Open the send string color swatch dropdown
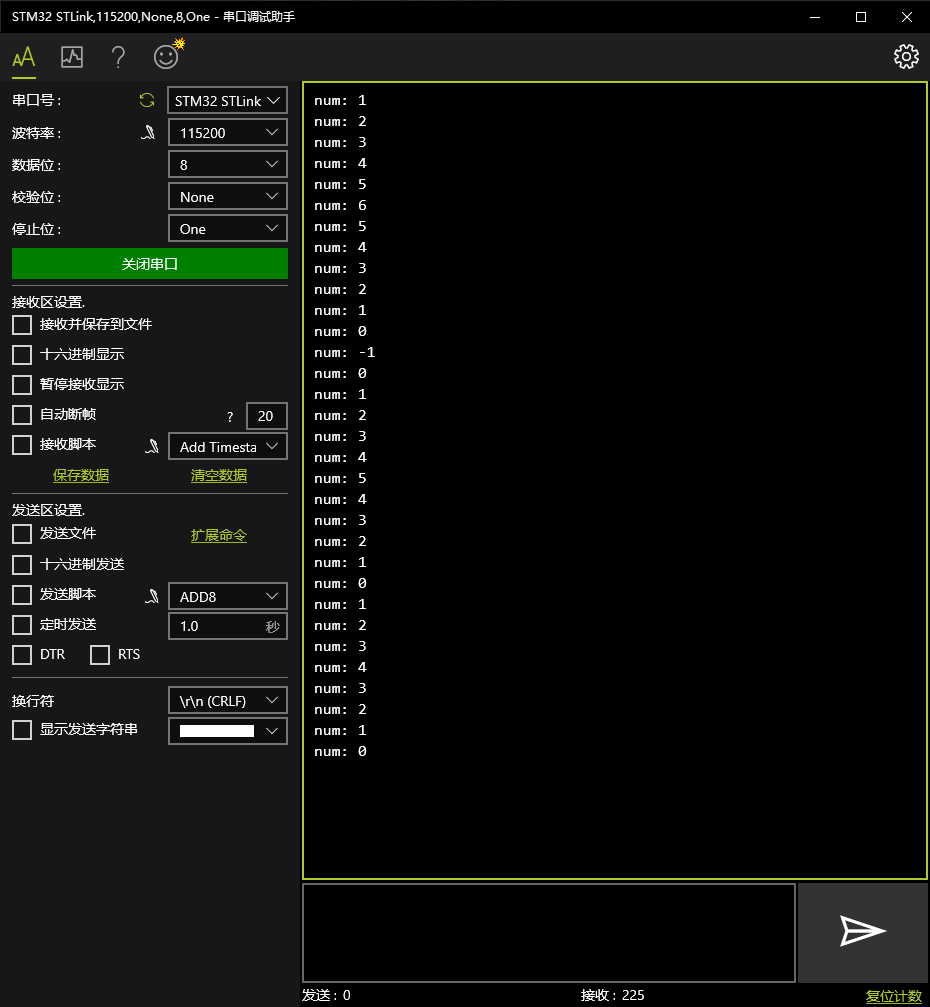 (x=227, y=730)
